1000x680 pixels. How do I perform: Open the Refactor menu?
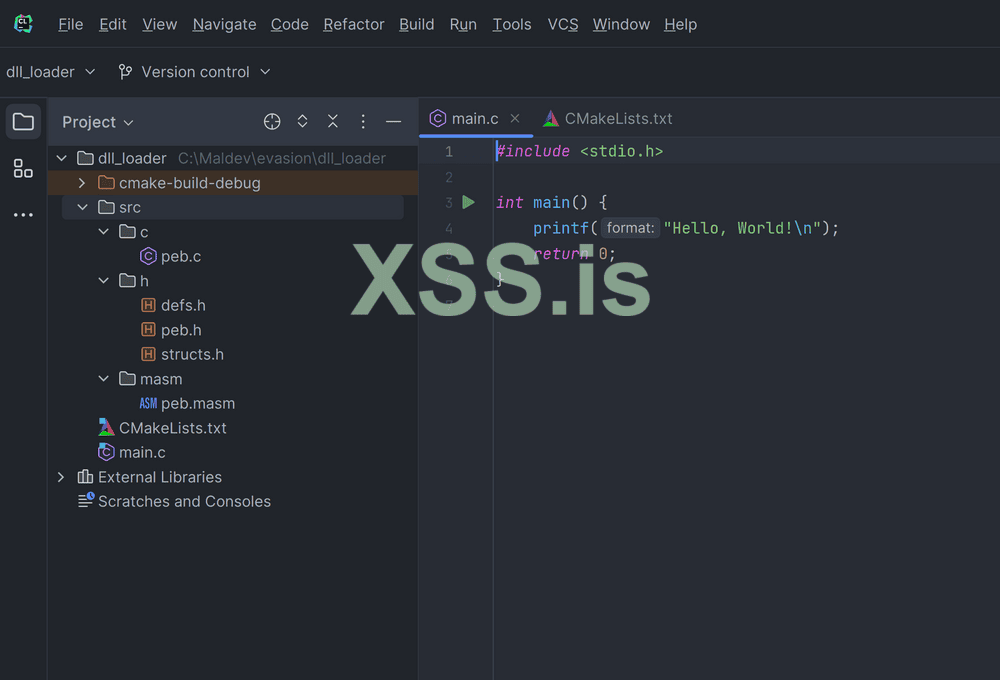pyautogui.click(x=353, y=24)
